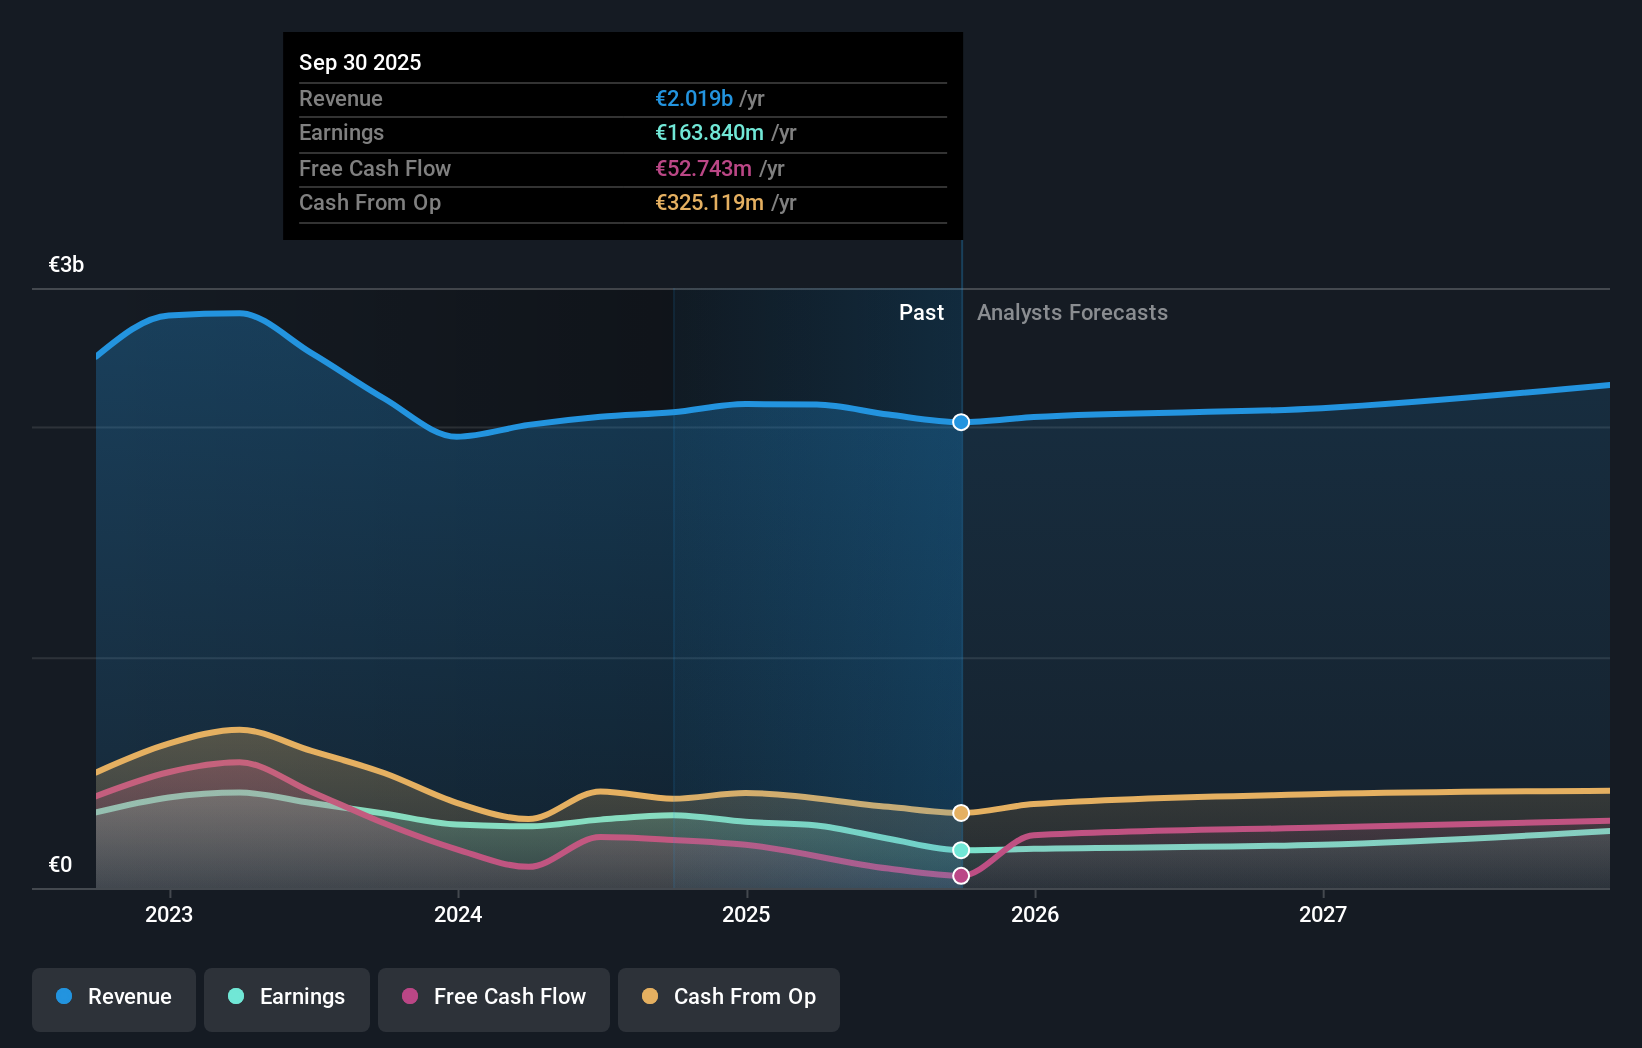
Task: Click the 2027 year label on the x-axis
Action: click(x=1324, y=913)
